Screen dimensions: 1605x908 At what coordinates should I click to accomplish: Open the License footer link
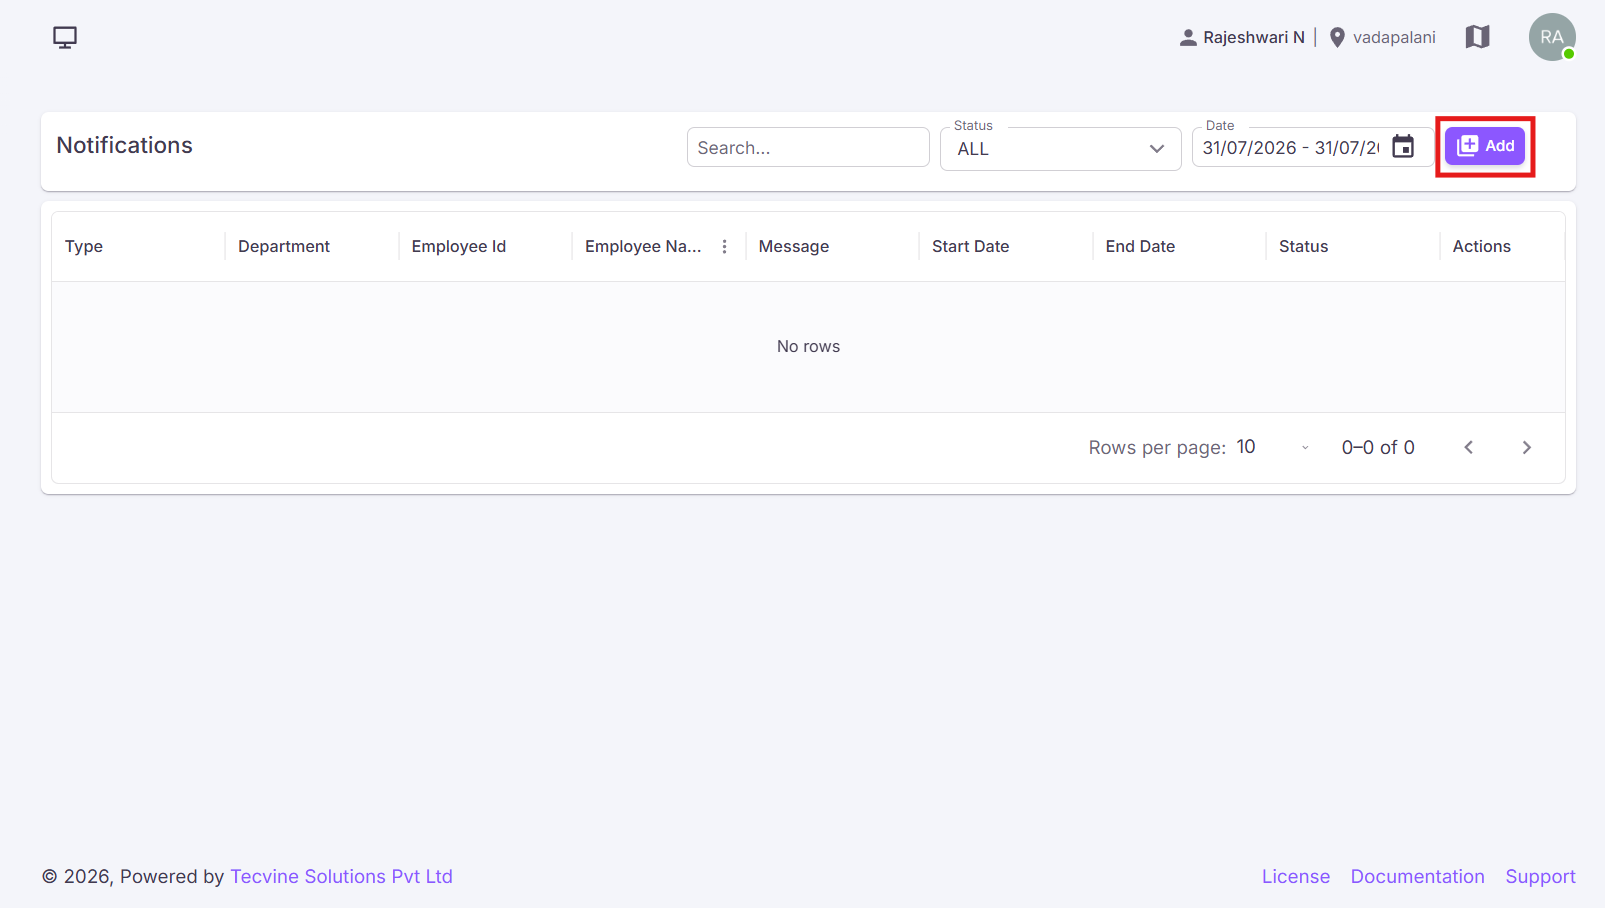pyautogui.click(x=1296, y=877)
